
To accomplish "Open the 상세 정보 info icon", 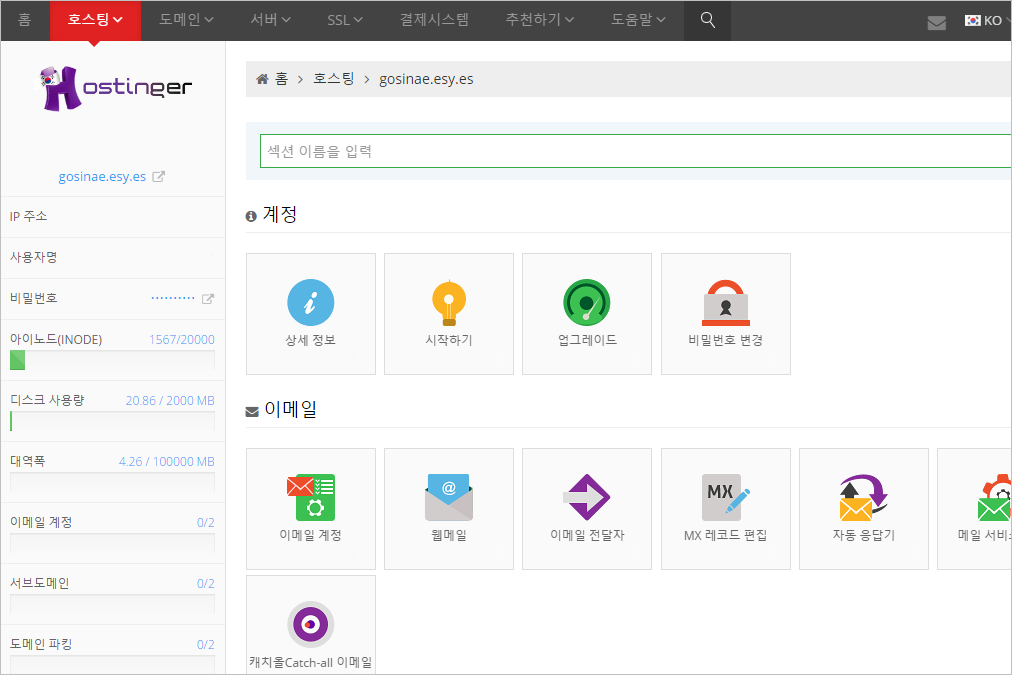I will pos(310,303).
